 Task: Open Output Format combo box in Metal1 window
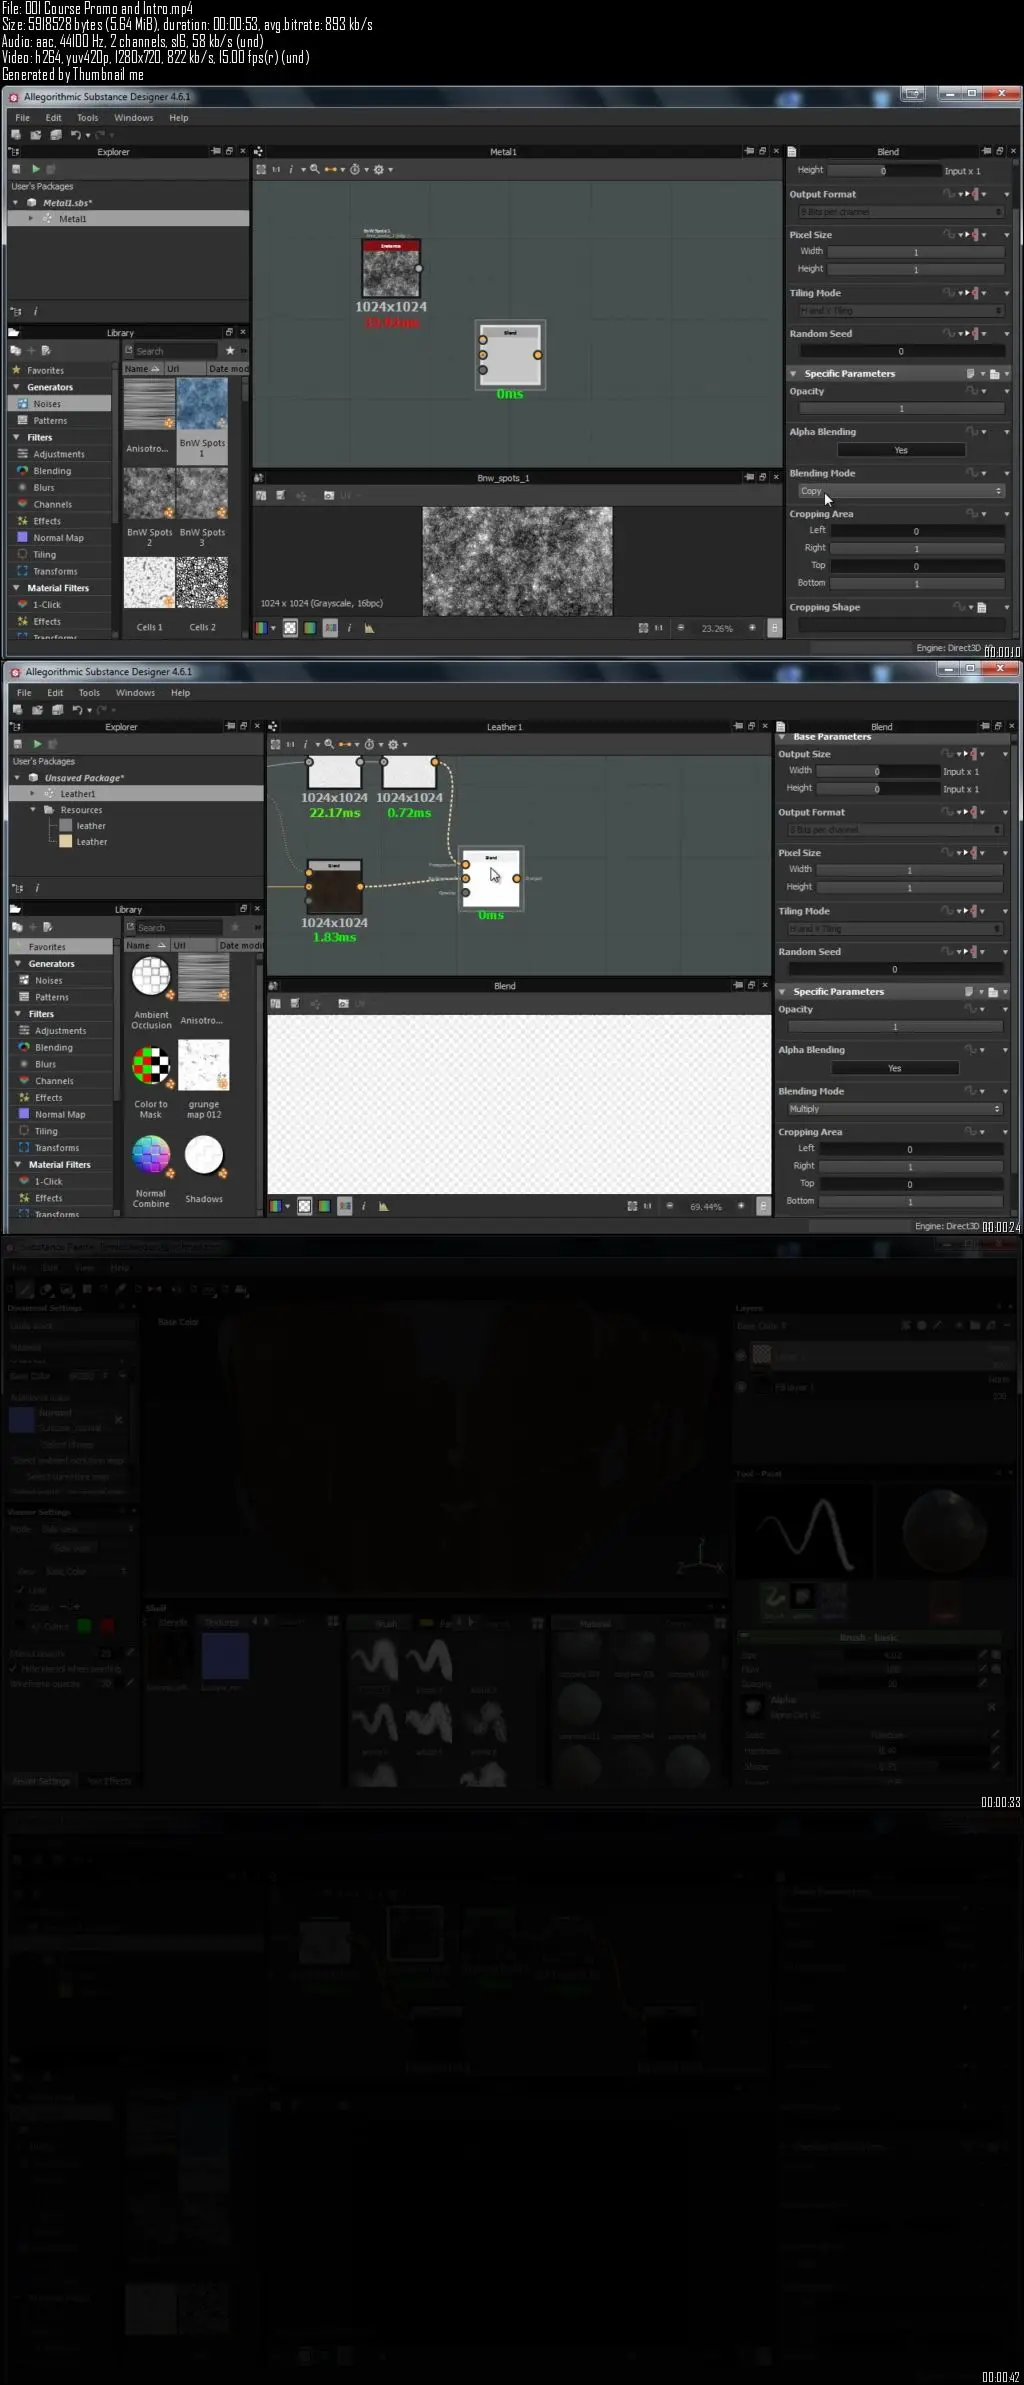click(x=900, y=212)
